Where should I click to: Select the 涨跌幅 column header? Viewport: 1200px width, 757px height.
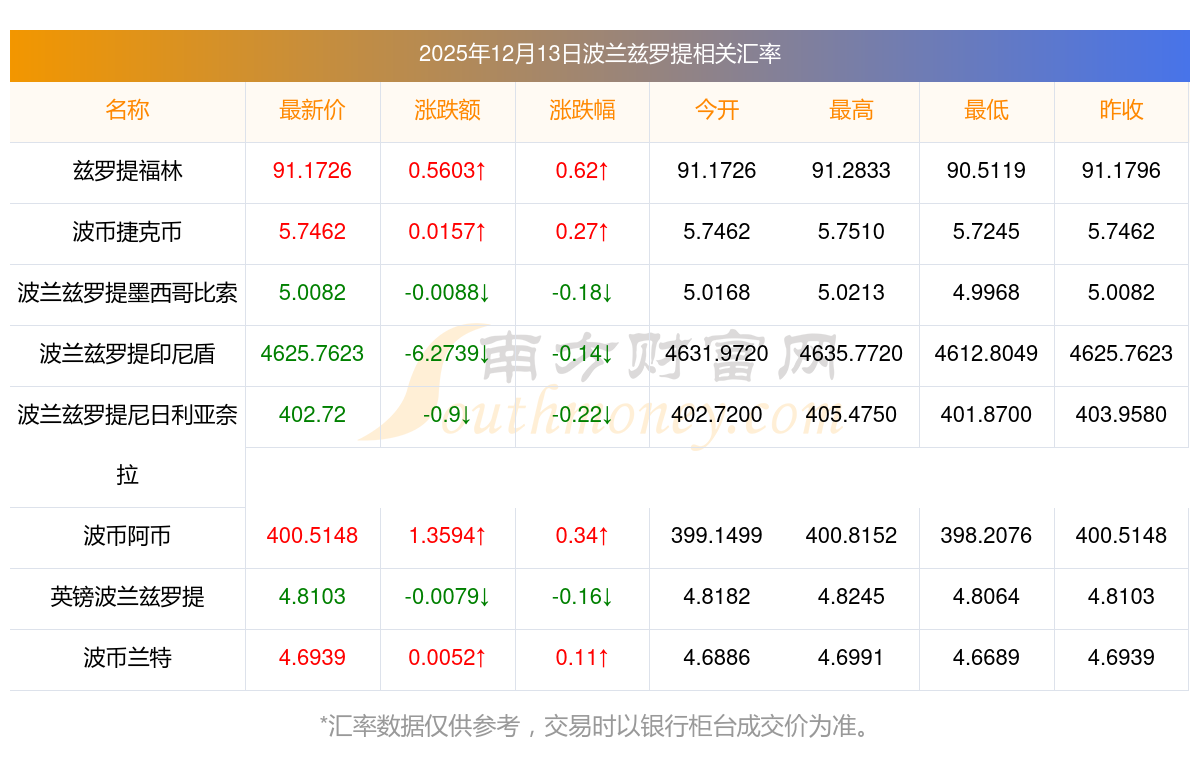click(x=582, y=110)
